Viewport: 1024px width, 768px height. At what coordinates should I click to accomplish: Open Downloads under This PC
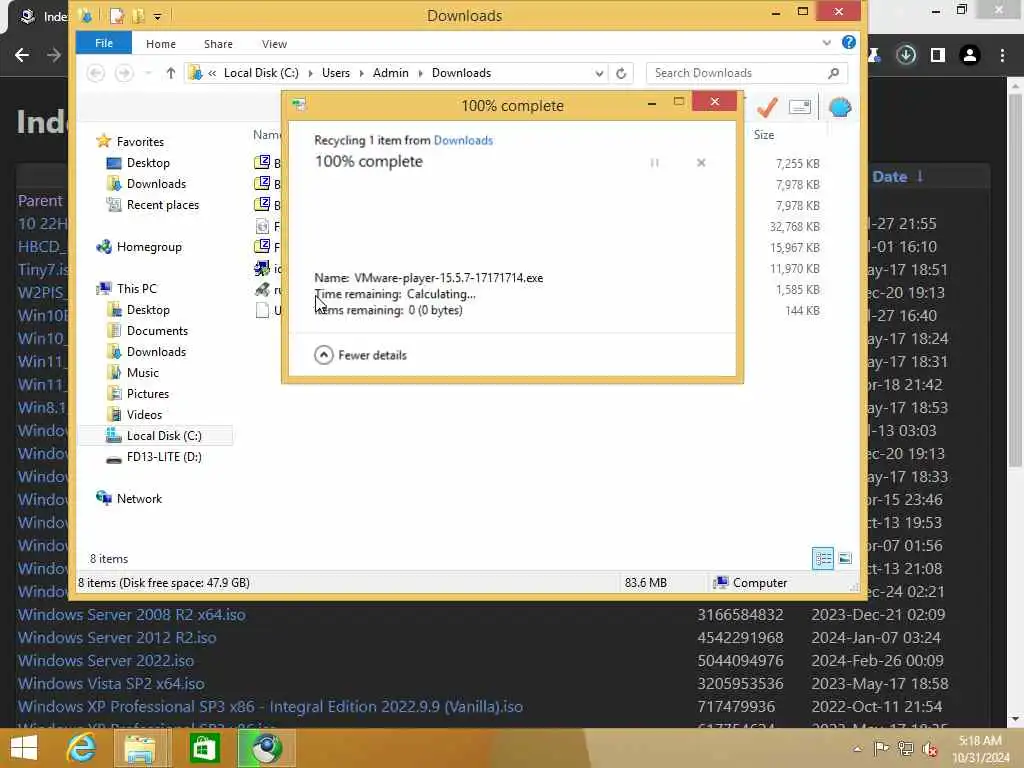coord(156,351)
